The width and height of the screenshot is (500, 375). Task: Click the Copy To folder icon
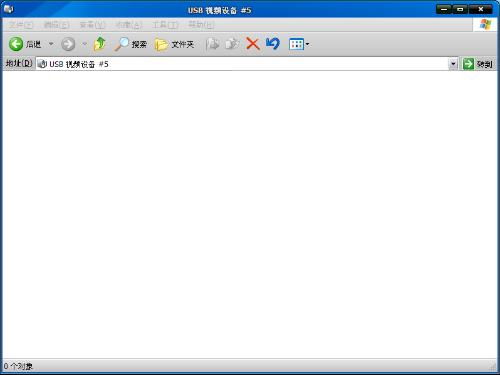(232, 44)
